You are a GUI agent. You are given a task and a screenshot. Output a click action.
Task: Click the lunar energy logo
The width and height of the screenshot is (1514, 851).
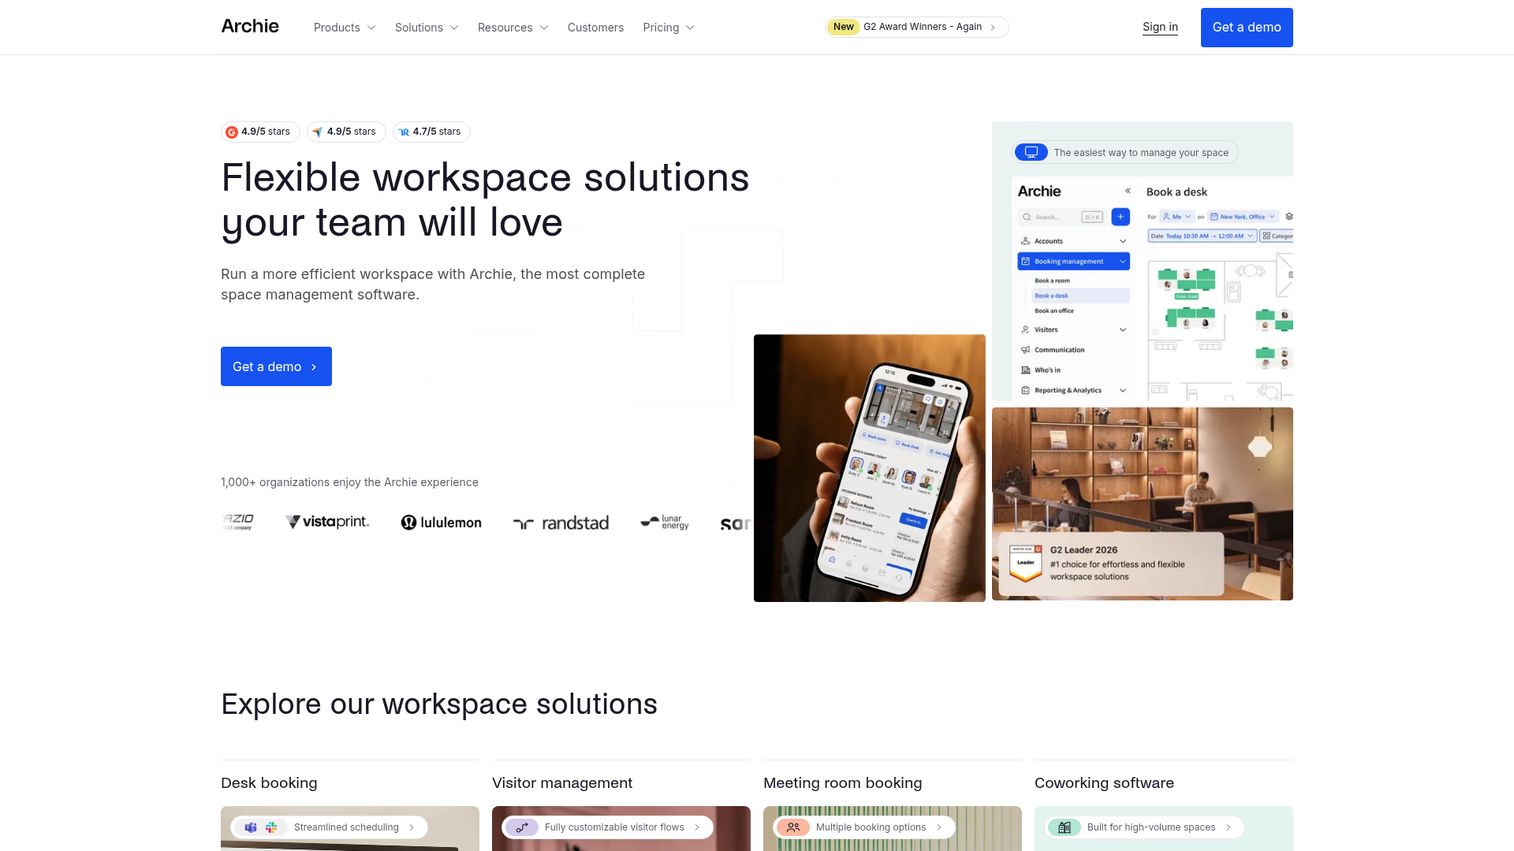pyautogui.click(x=665, y=522)
